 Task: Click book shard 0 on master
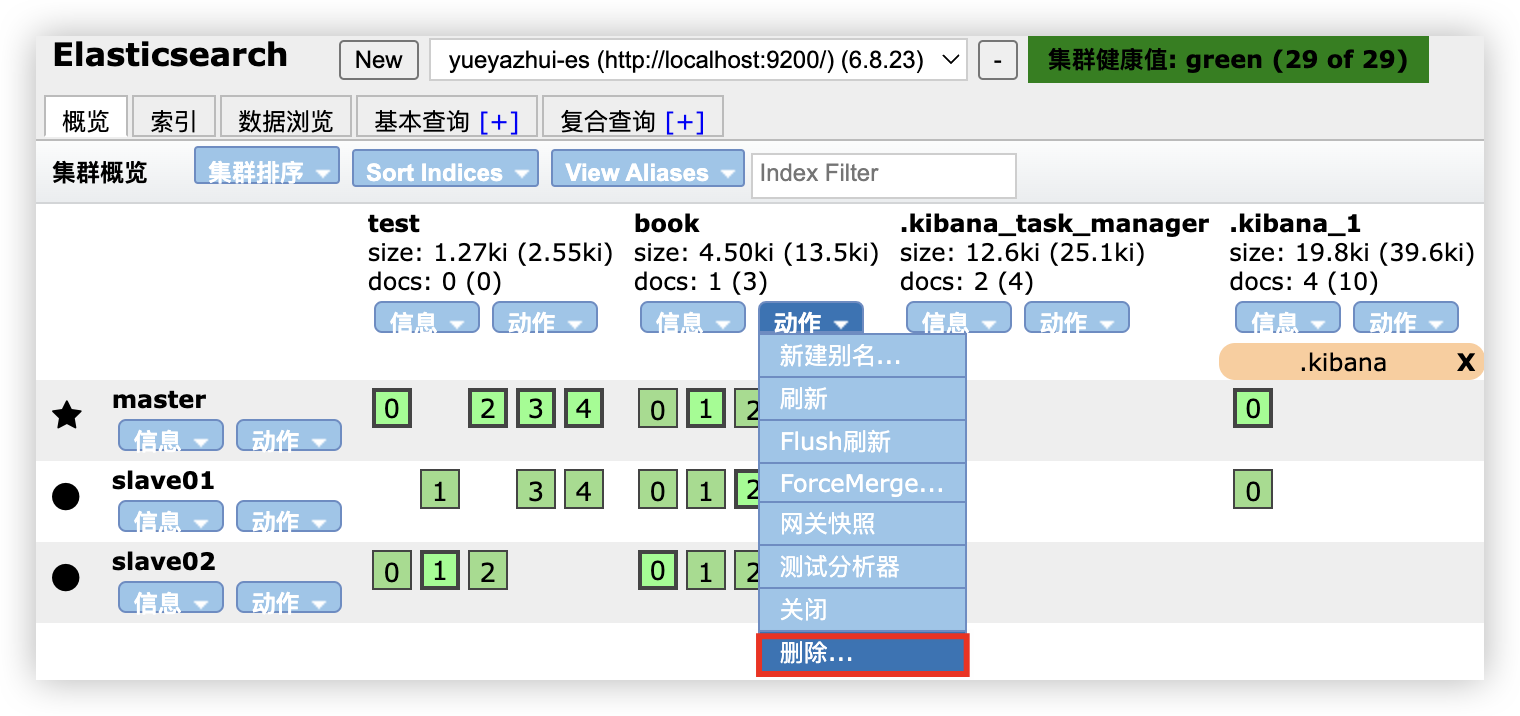click(x=658, y=409)
